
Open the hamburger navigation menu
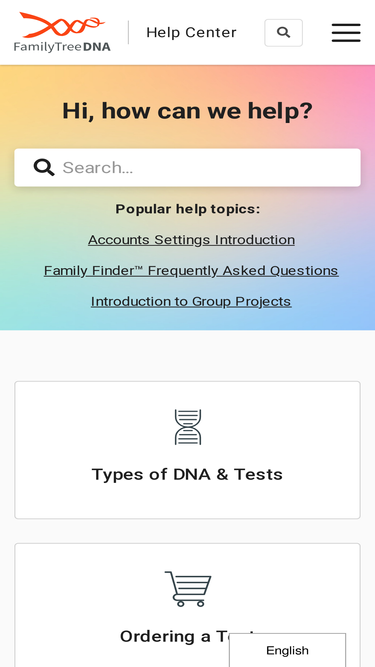346,33
